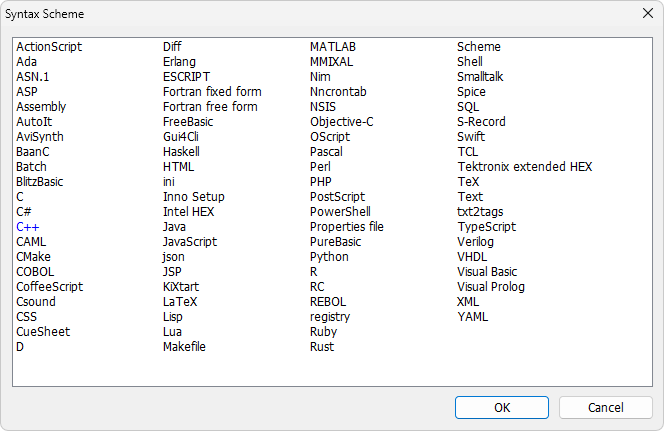Image resolution: width=664 pixels, height=431 pixels.
Task: Choose ActionScript at top of list
Action: click(49, 47)
